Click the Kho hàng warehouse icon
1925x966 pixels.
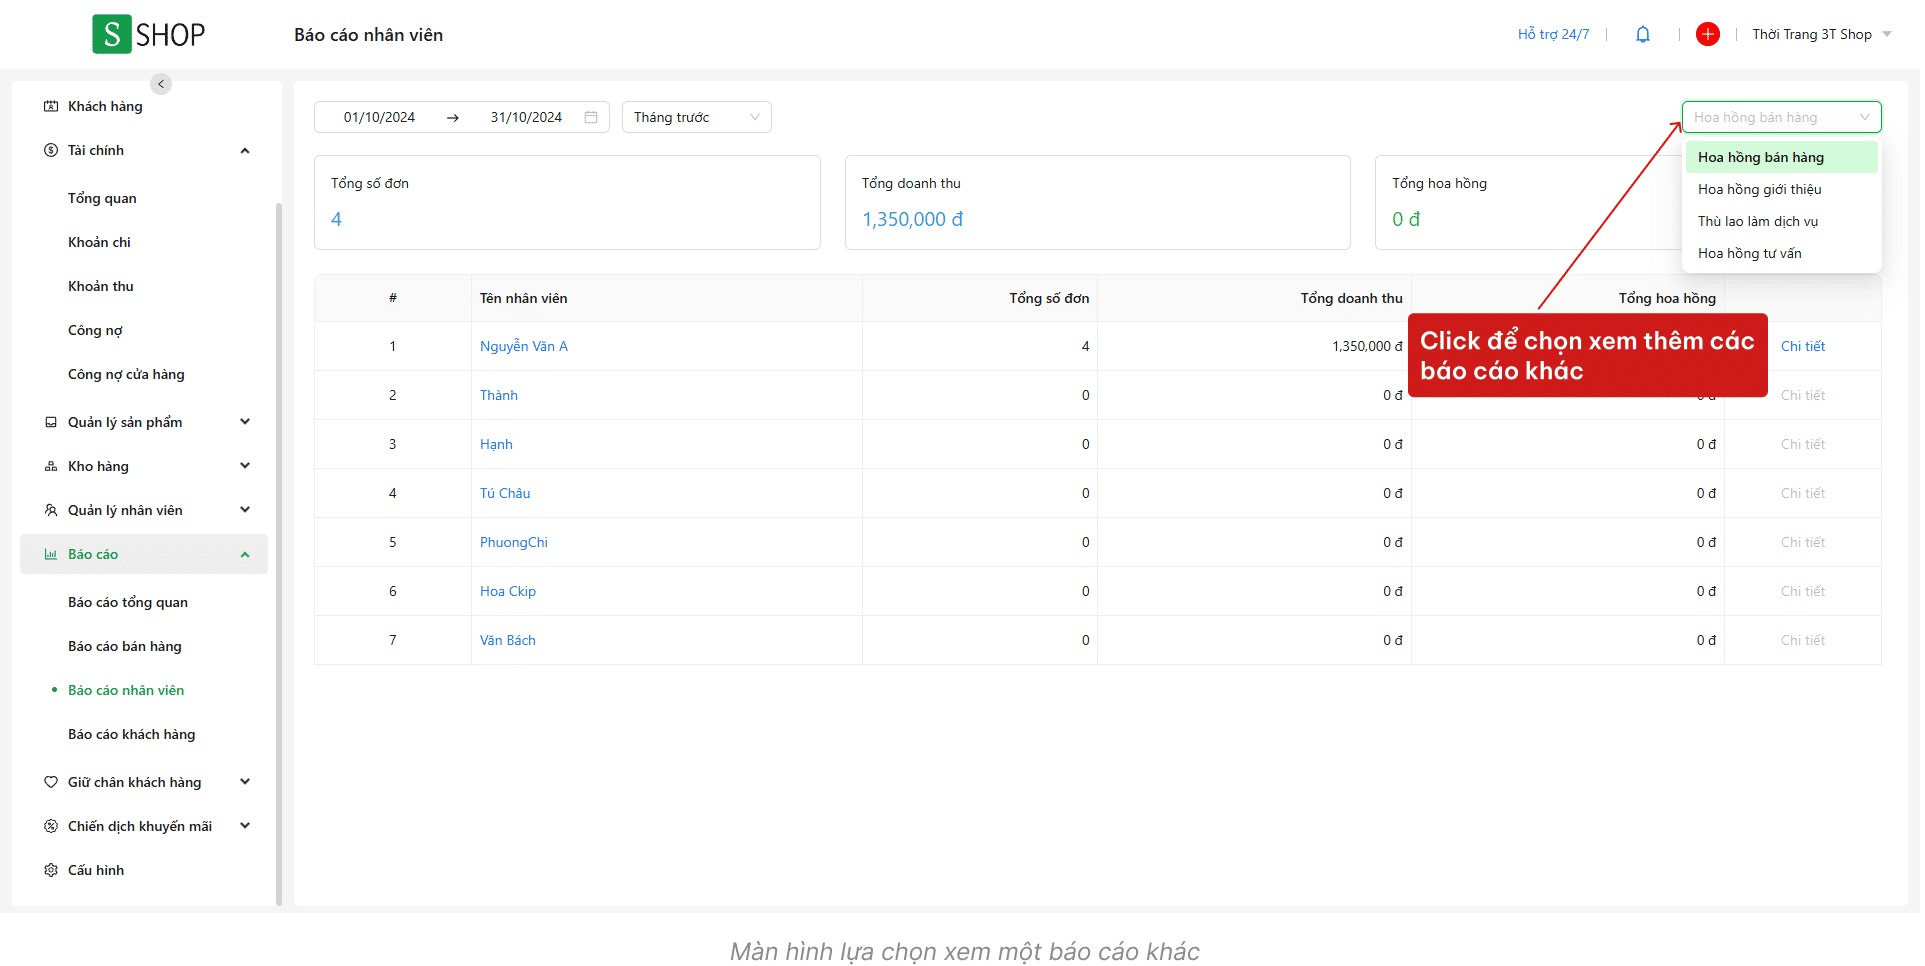click(51, 466)
